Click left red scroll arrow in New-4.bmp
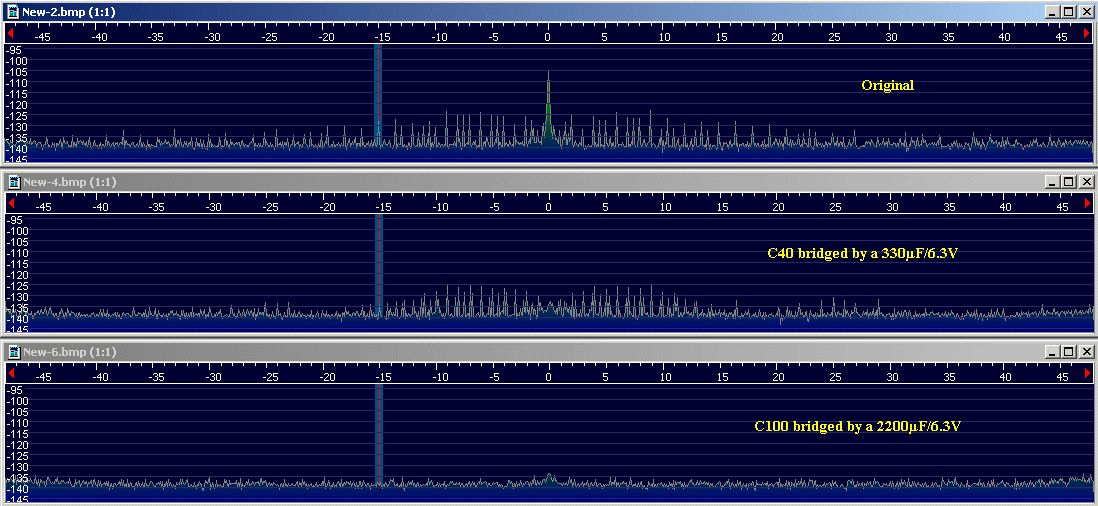This screenshot has height=506, width=1098. tap(11, 203)
